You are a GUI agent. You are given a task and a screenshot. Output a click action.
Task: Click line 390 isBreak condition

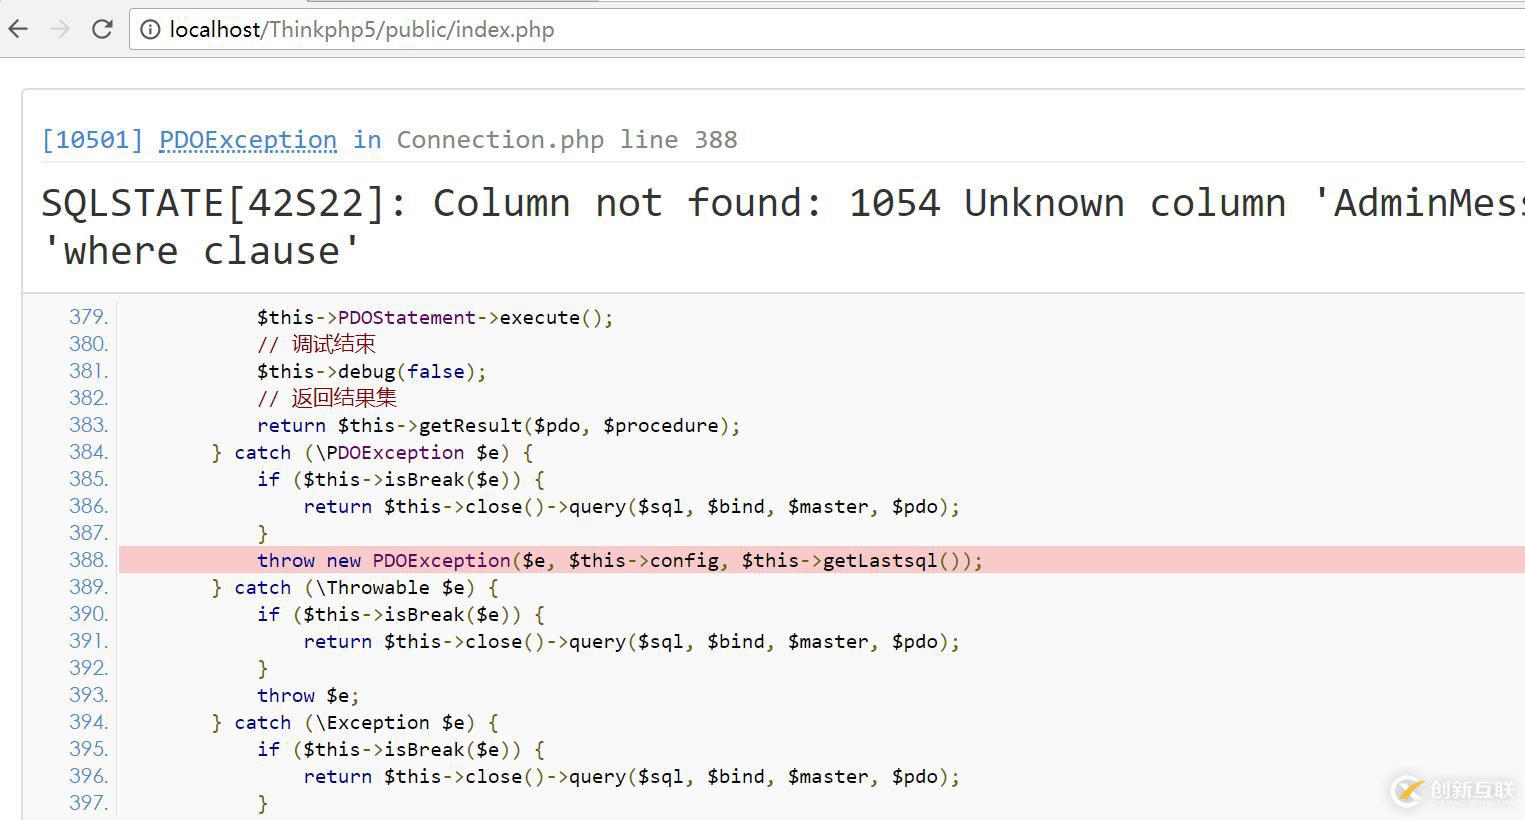click(x=400, y=615)
